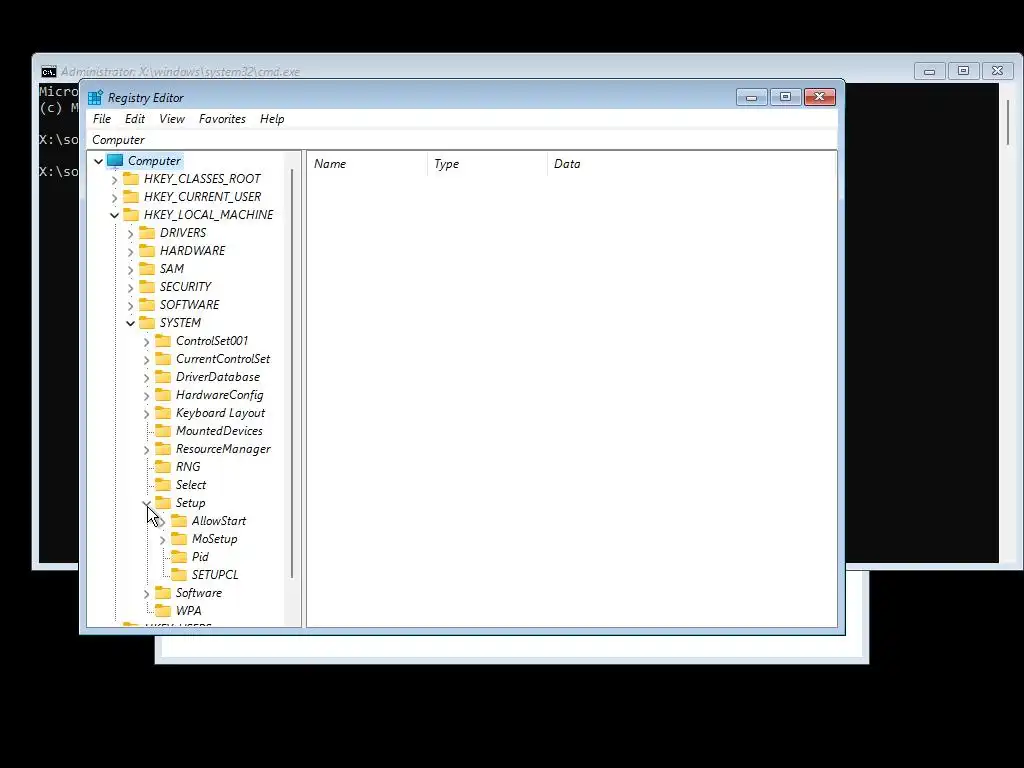
Task: Click the MoSetup folder icon
Action: (179, 539)
